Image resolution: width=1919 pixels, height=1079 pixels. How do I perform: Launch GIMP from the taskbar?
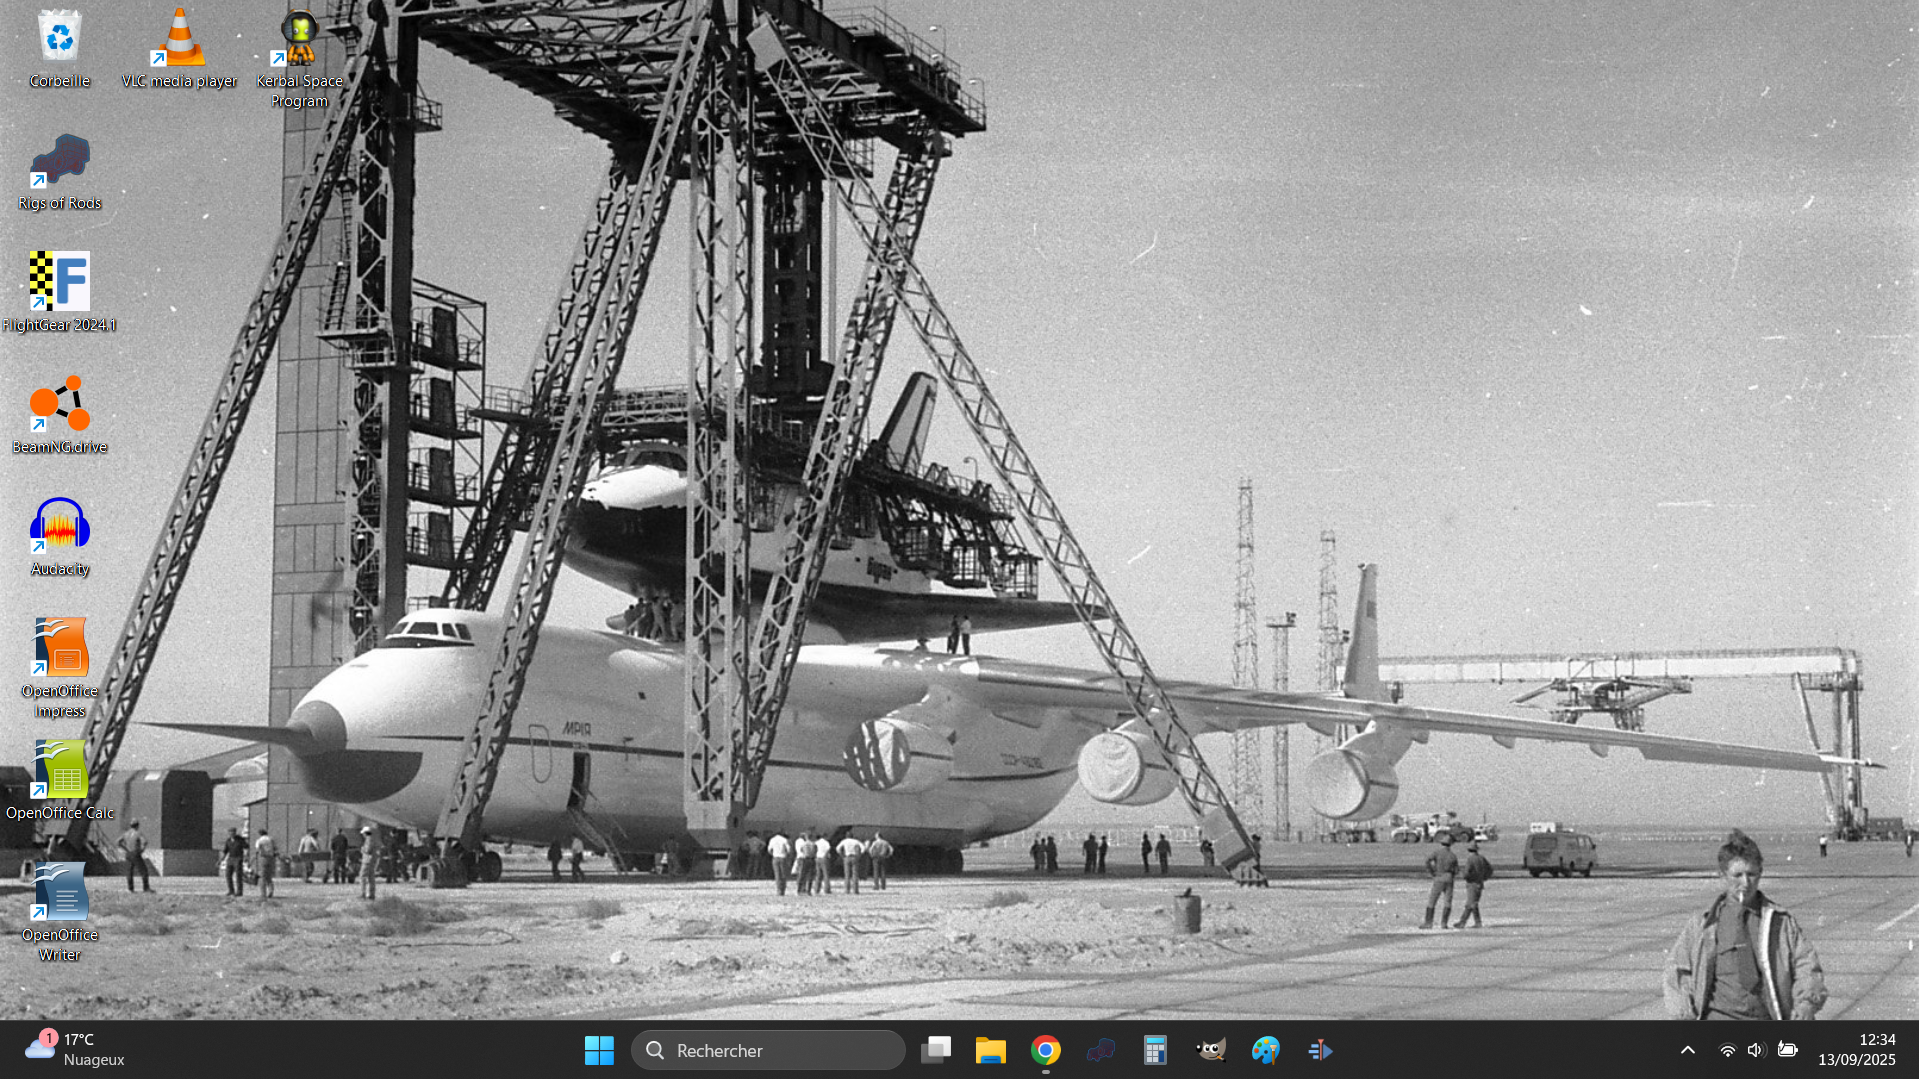click(x=1211, y=1050)
